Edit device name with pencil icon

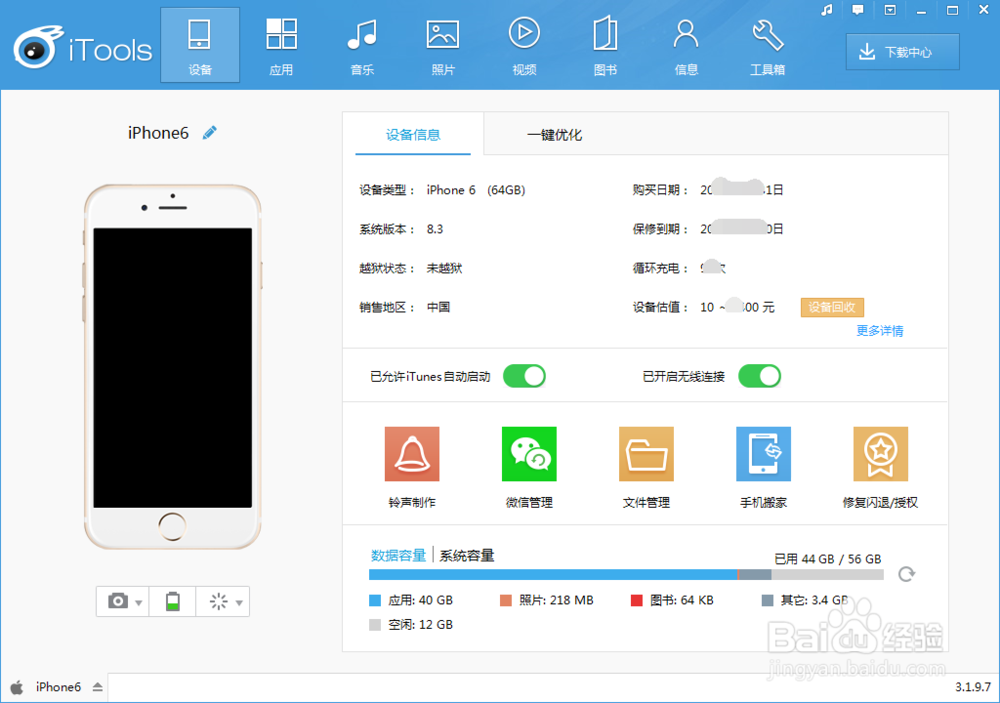[209, 133]
